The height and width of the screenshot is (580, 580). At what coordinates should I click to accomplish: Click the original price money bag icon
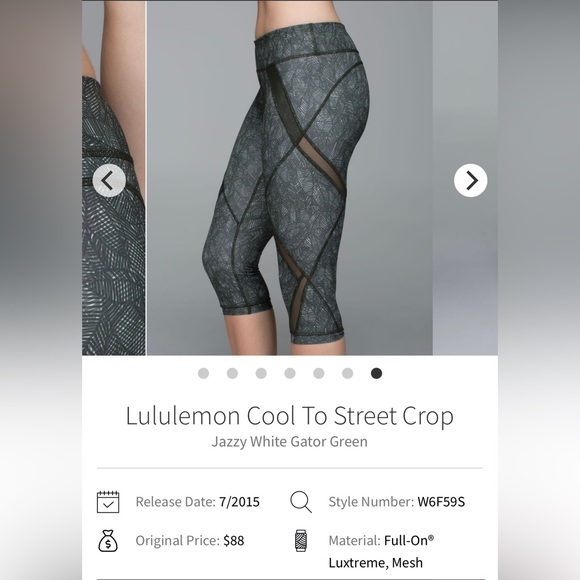pos(108,540)
